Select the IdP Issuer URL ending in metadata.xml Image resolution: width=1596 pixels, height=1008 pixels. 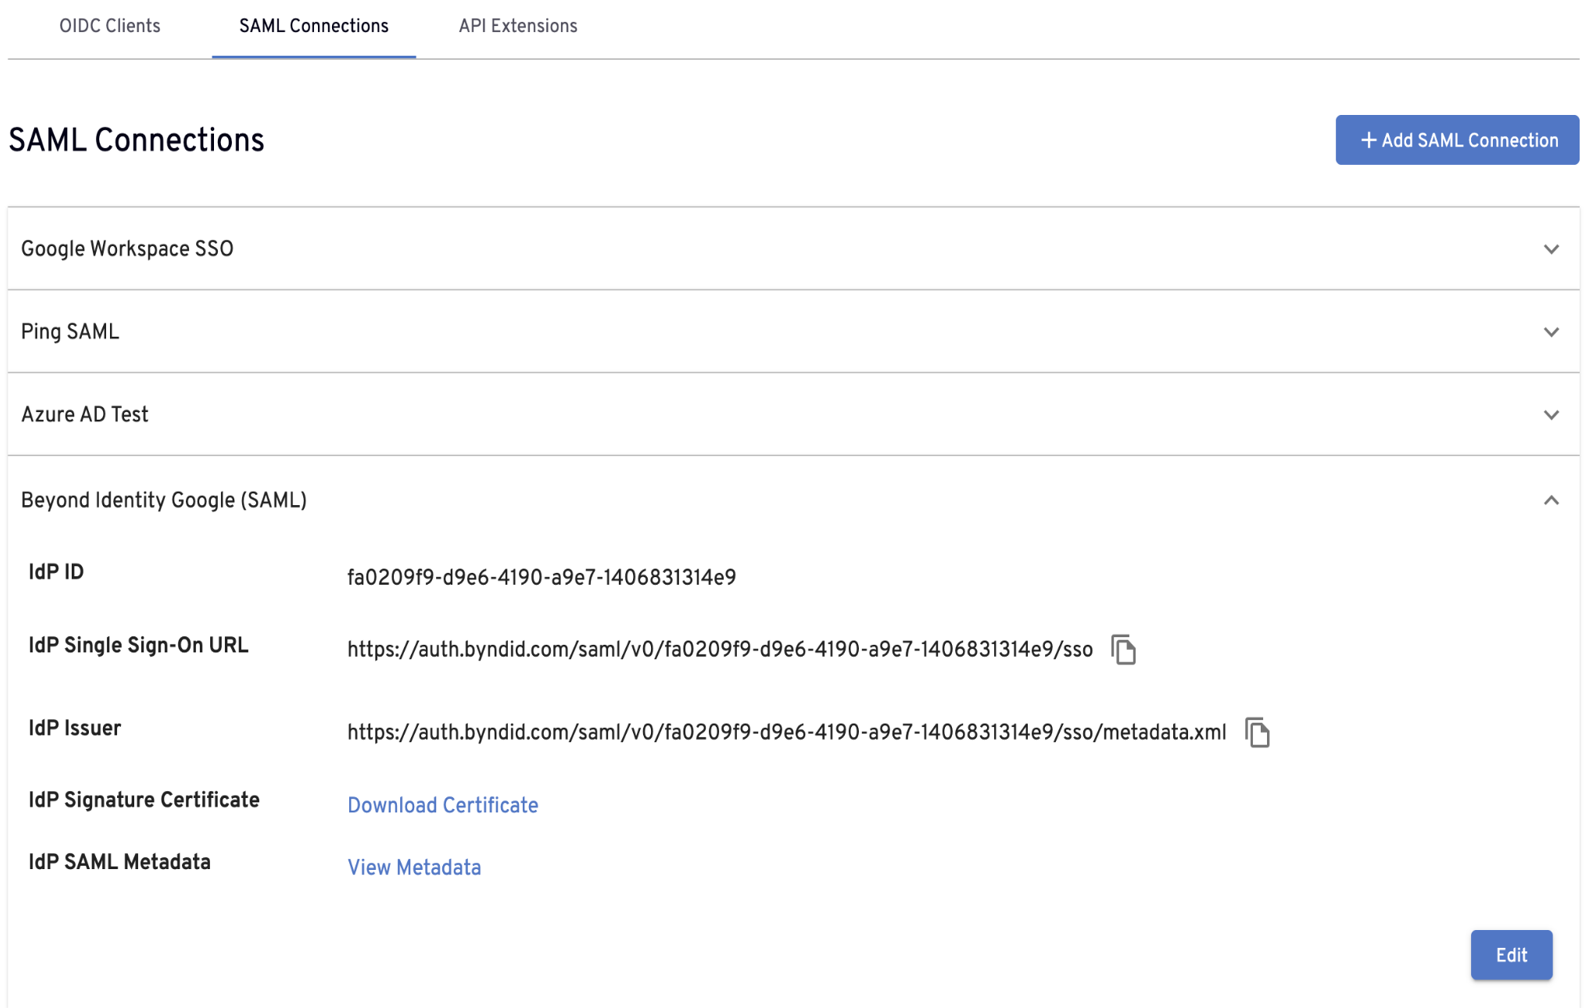click(x=786, y=733)
